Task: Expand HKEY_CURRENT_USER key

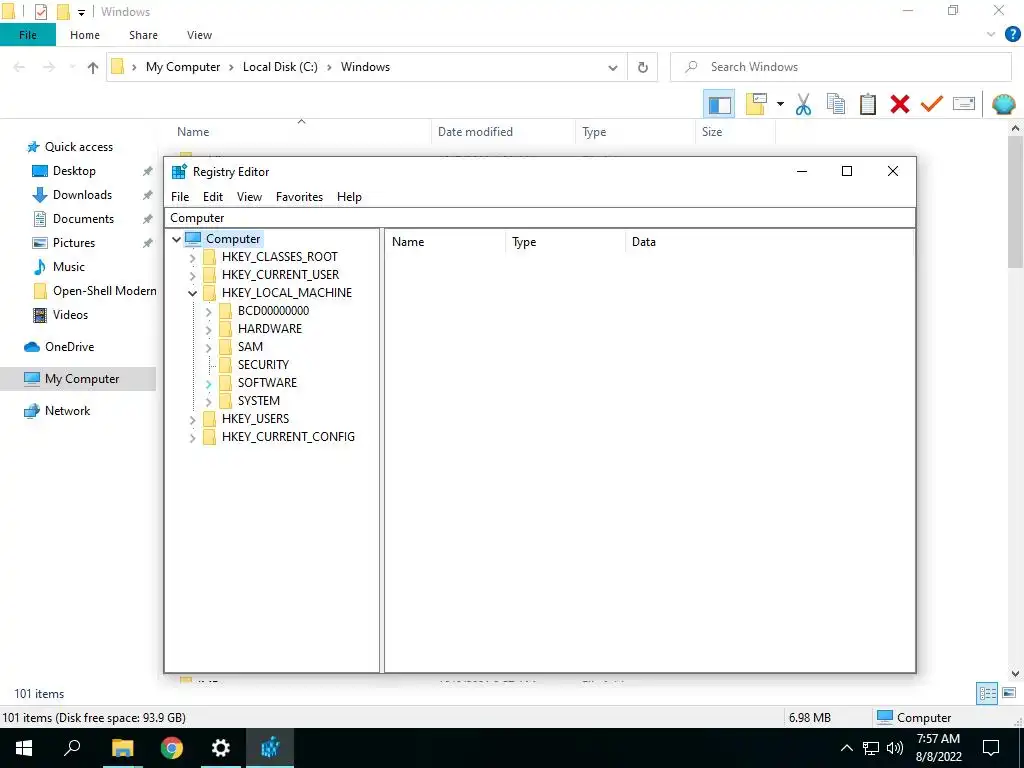Action: [x=193, y=276]
